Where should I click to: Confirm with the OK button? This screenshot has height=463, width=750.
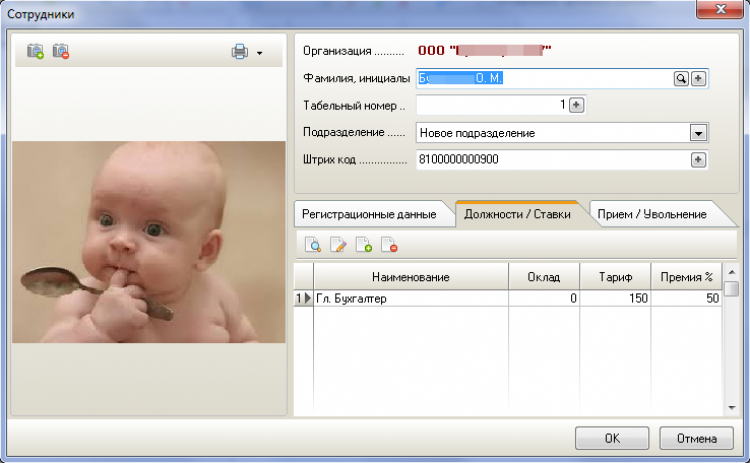612,438
